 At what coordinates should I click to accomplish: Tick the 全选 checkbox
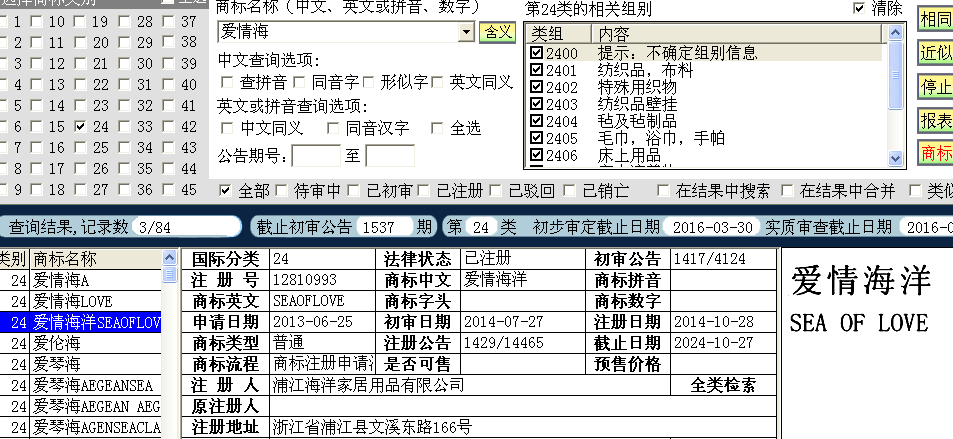[x=437, y=128]
